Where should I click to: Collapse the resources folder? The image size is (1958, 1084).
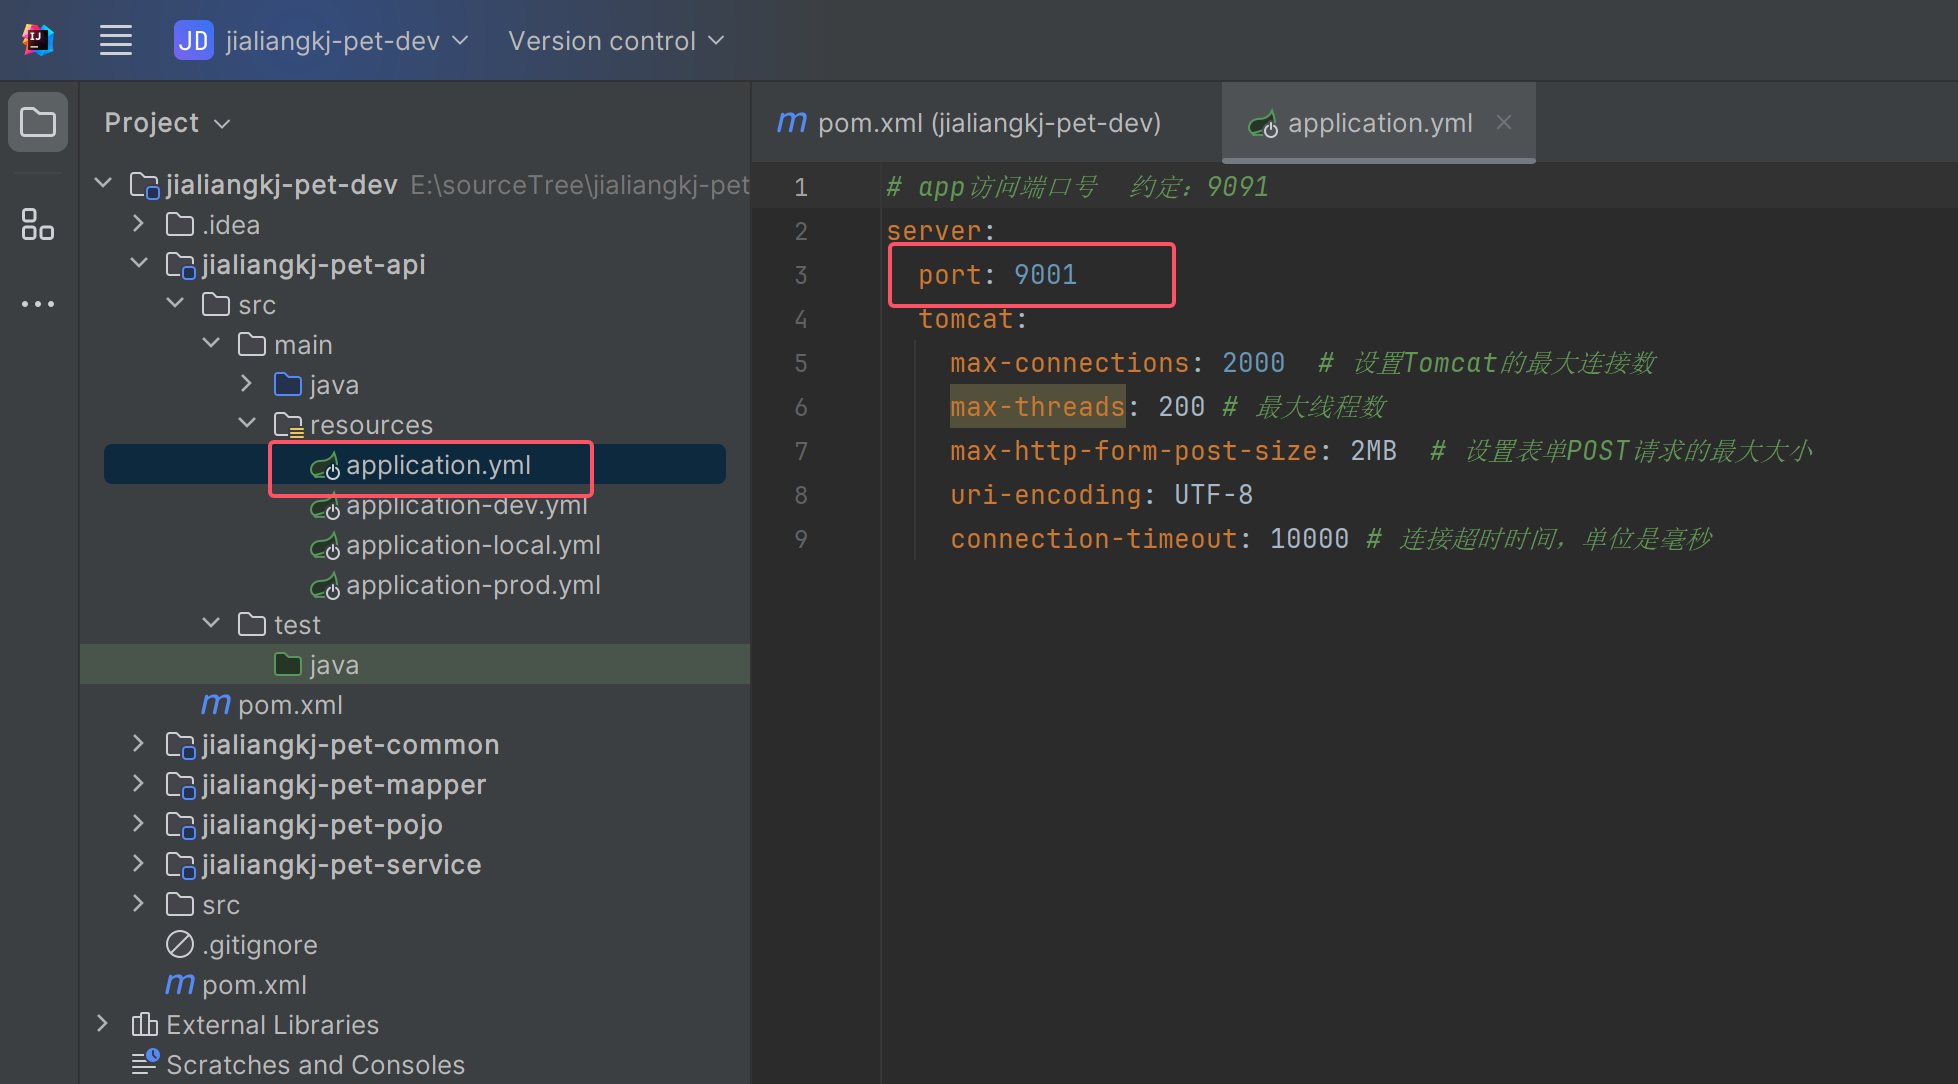(x=247, y=423)
